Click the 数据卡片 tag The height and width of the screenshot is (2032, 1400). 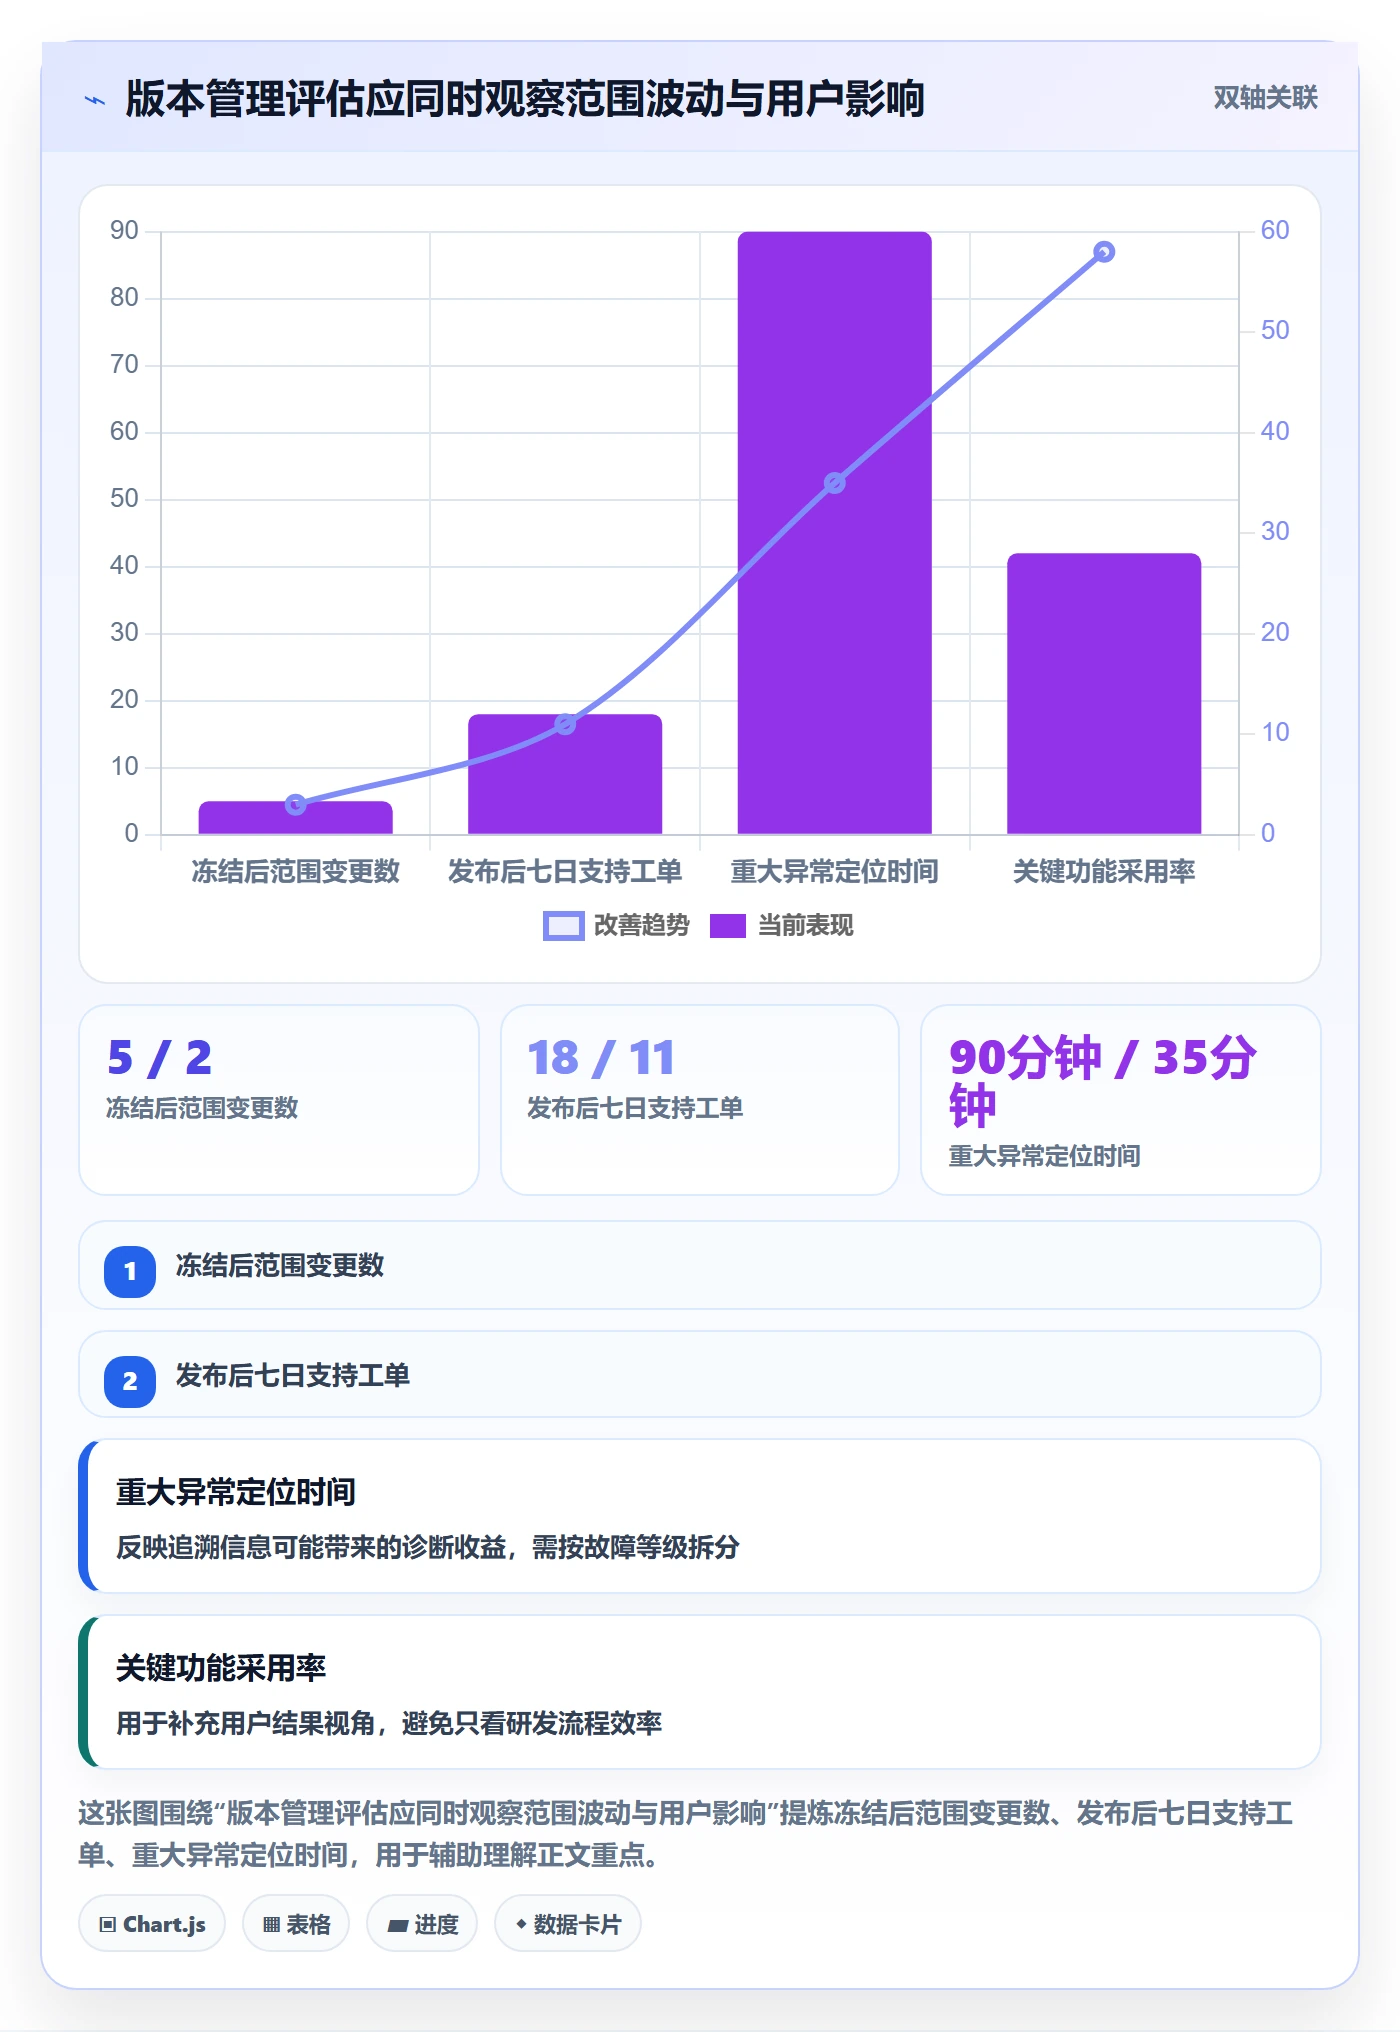pyautogui.click(x=568, y=1923)
